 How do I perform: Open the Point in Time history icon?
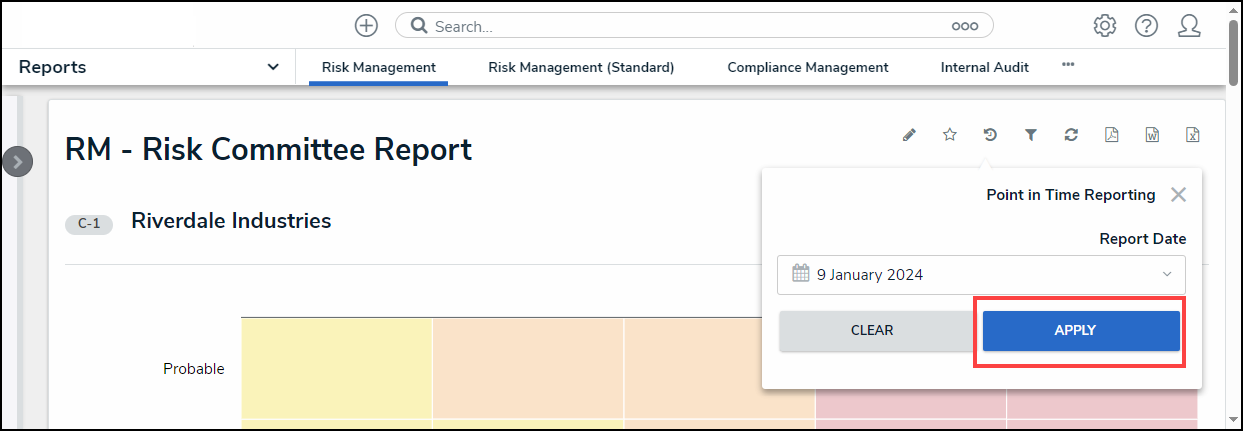point(990,135)
